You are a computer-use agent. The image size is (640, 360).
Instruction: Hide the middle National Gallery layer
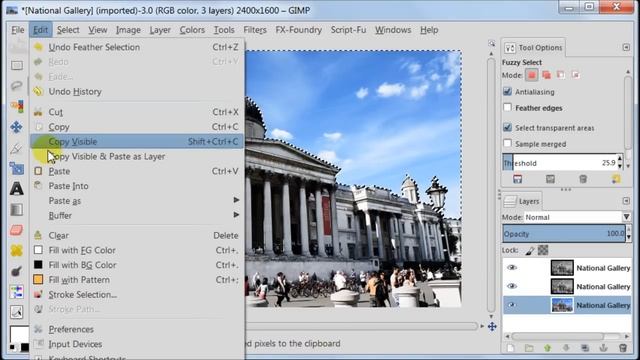[x=512, y=287]
